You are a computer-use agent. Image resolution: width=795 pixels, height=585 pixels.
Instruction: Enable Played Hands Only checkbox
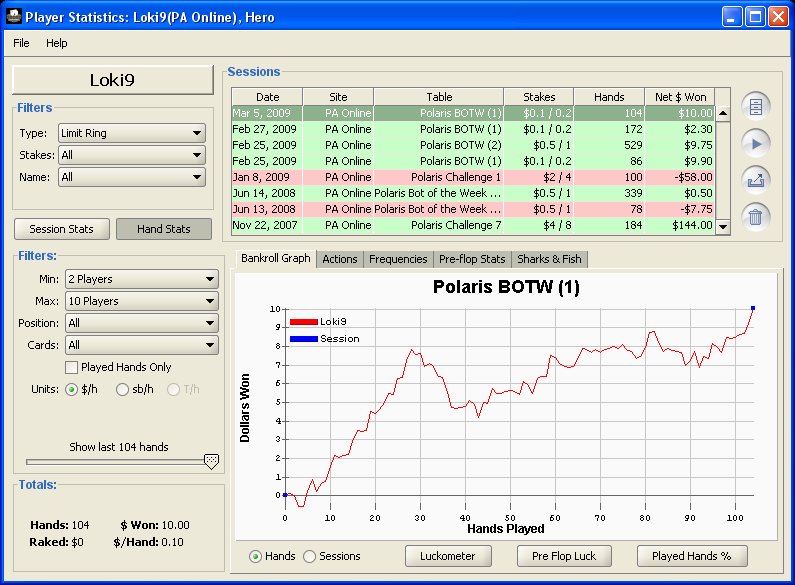coord(72,367)
